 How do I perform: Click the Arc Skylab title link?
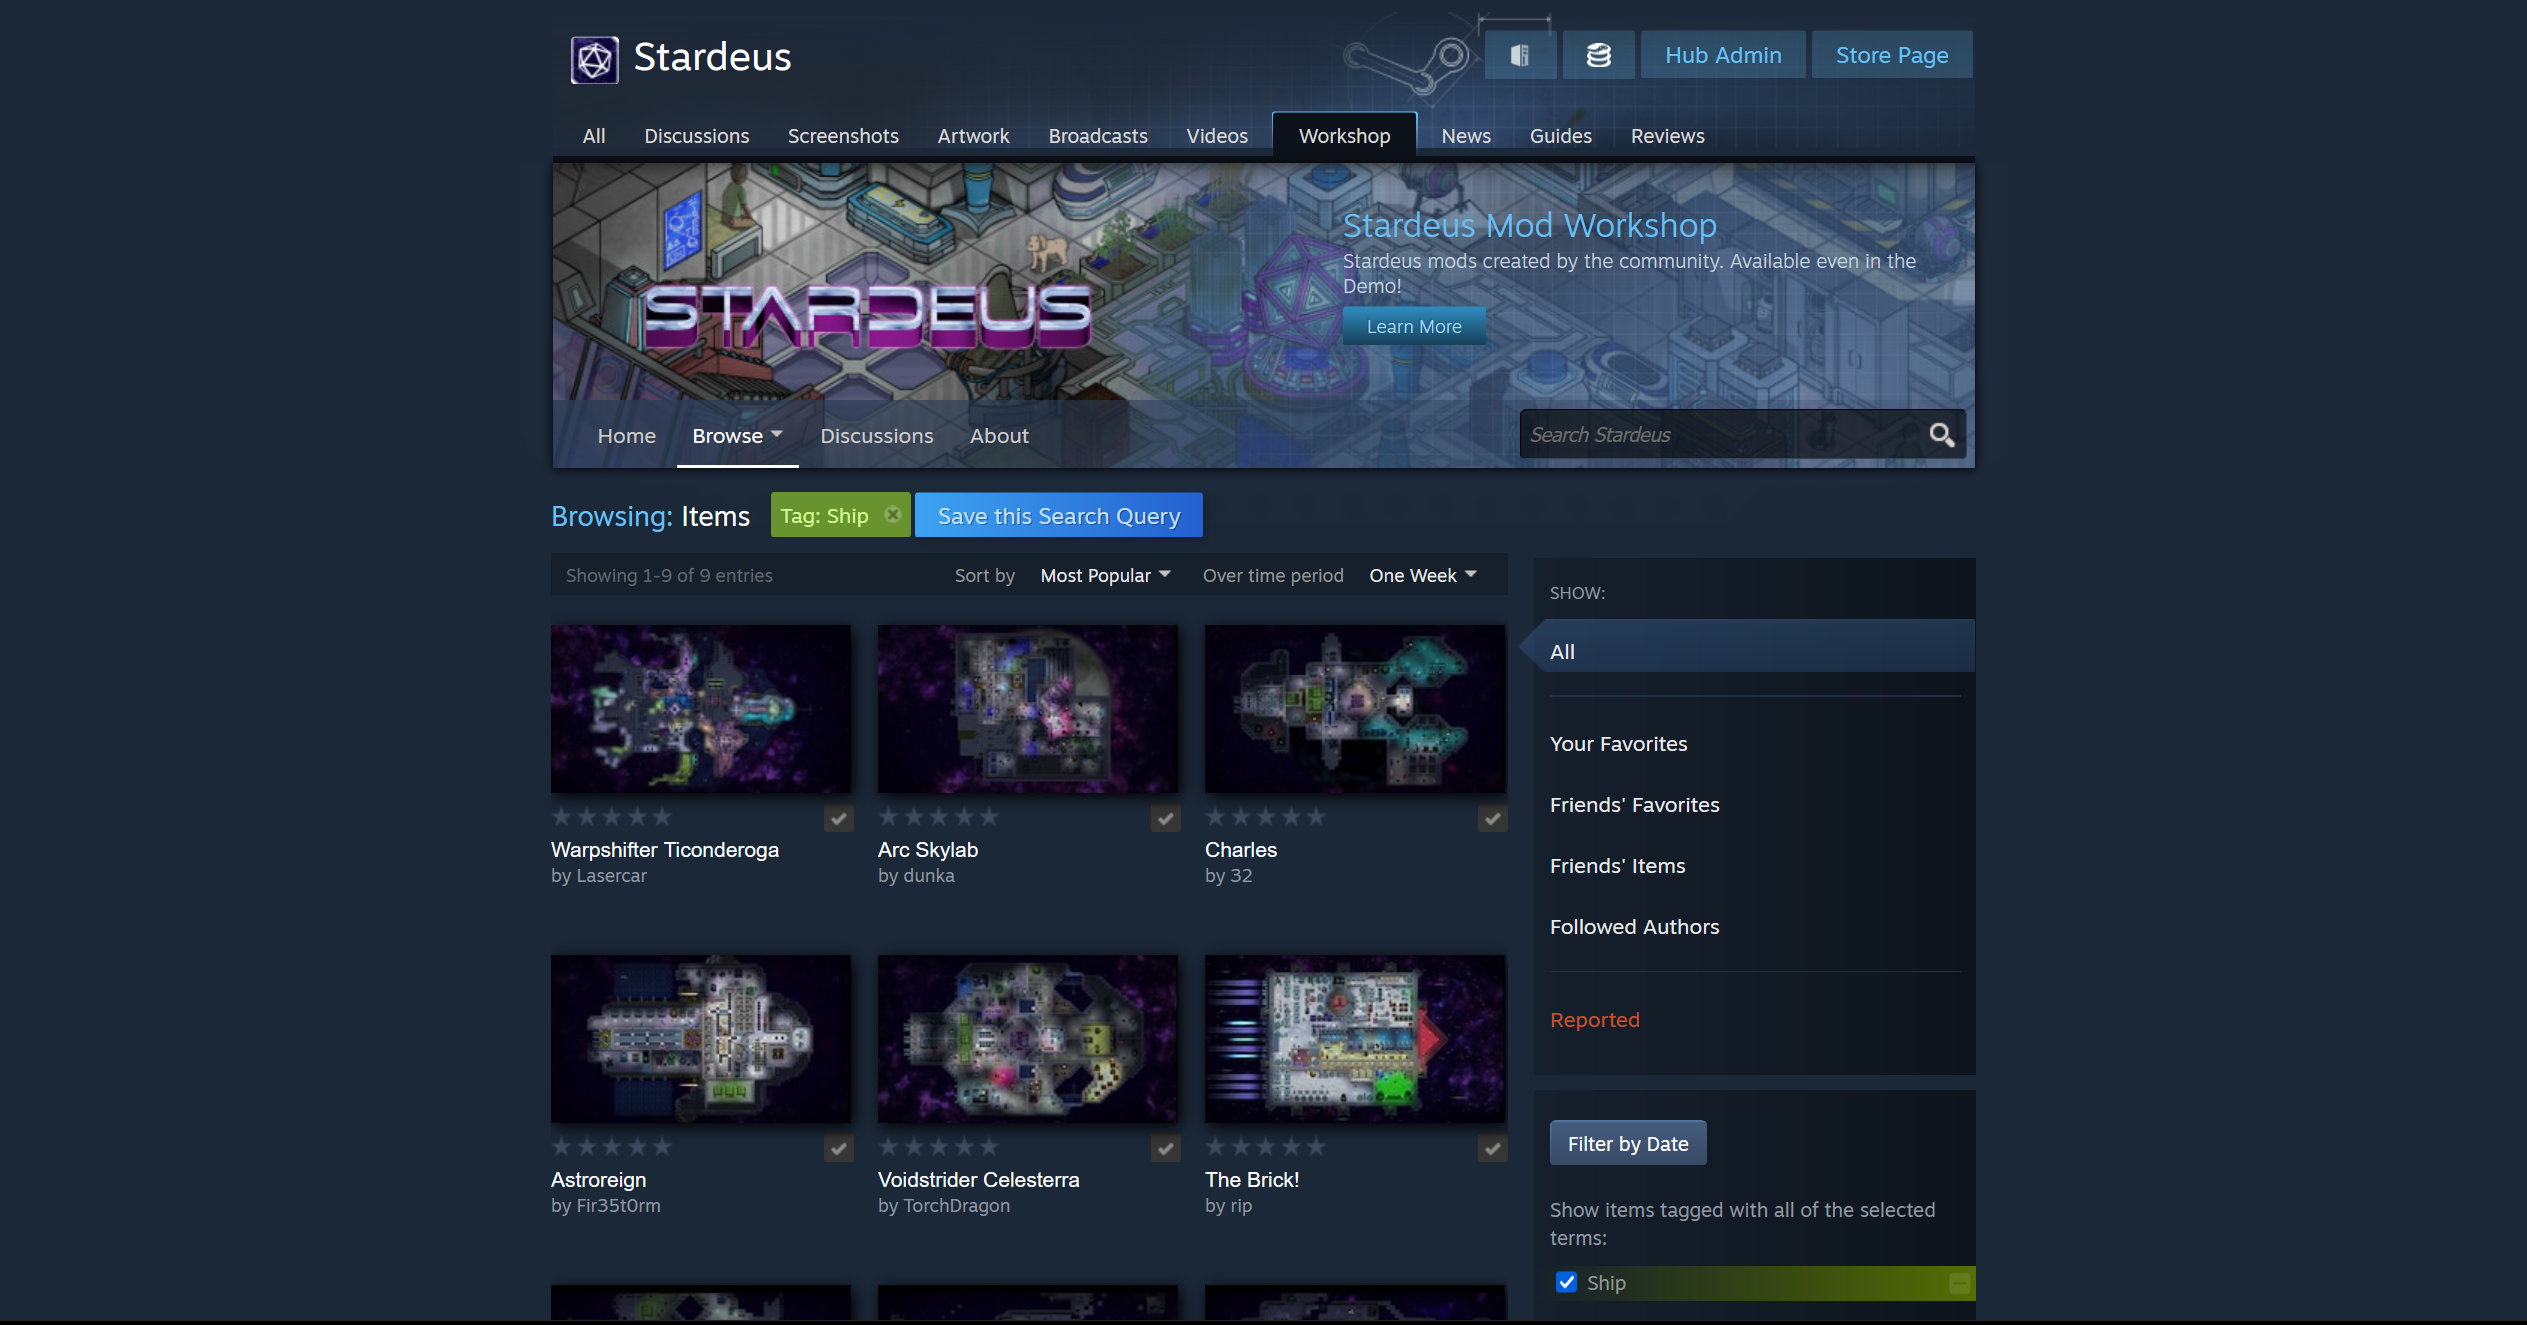tap(928, 850)
